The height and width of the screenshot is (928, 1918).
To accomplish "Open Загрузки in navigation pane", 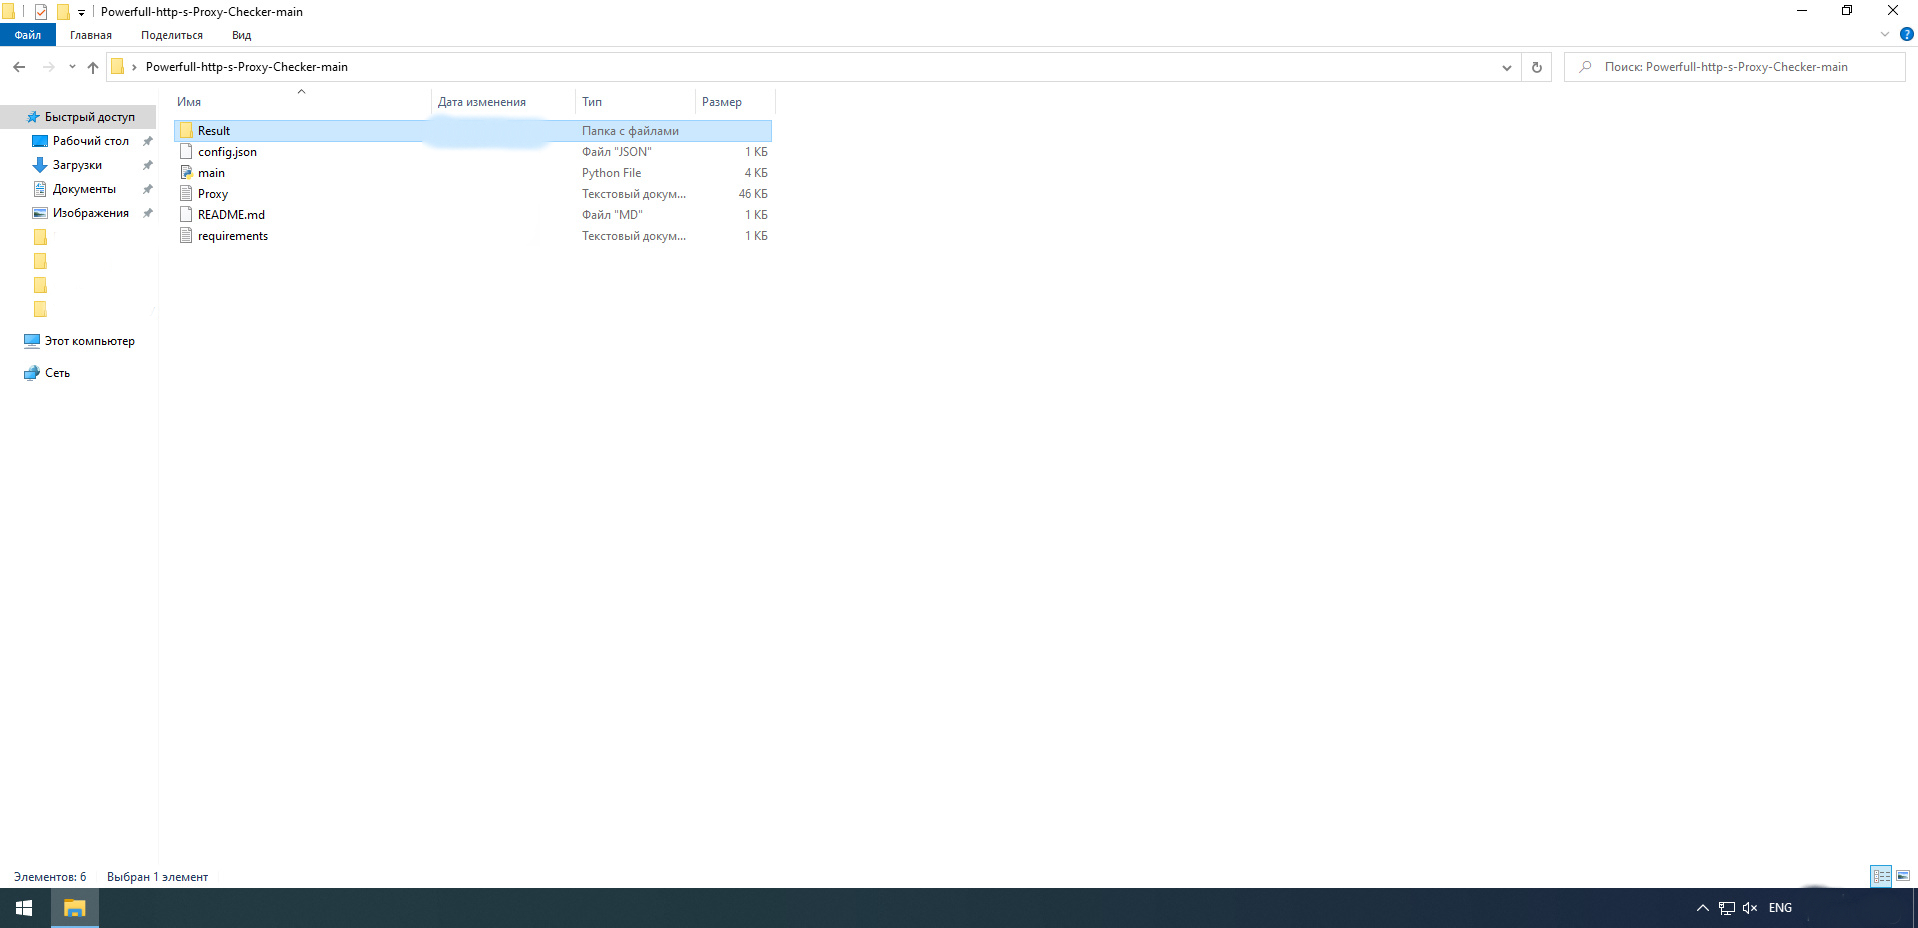I will pos(77,165).
